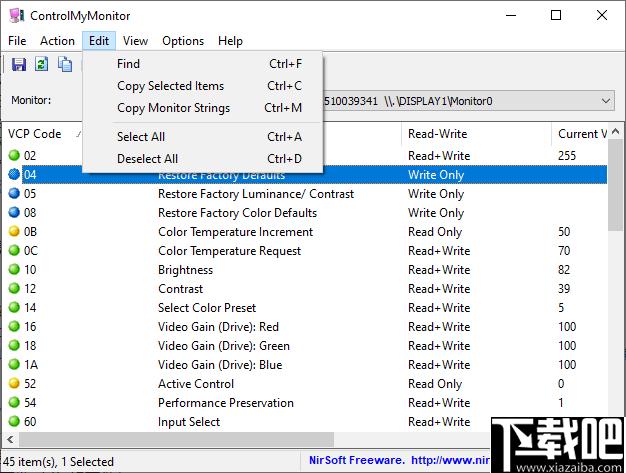This screenshot has width=626, height=473.
Task: Select the Performance Preservation row
Action: click(x=307, y=402)
